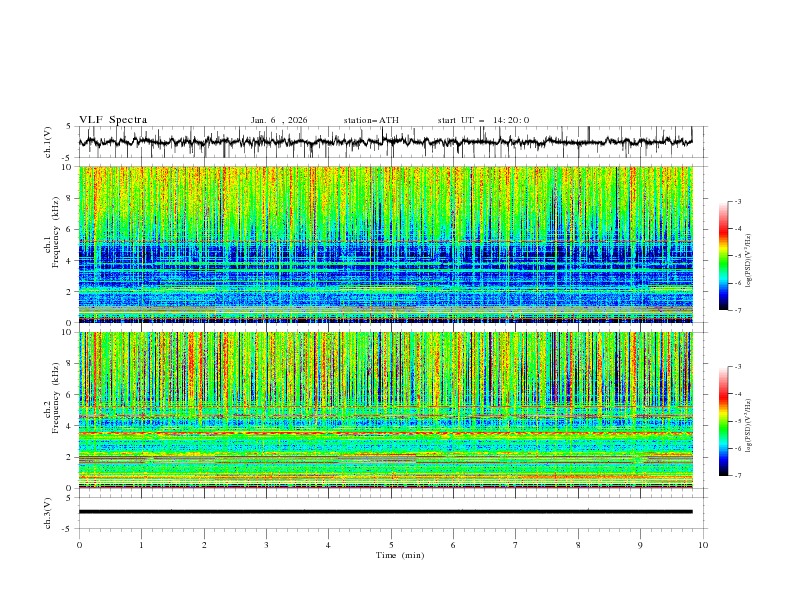Click the '6' kHz tick on ch.2 spectrogram
792x612 pixels.
71,394
